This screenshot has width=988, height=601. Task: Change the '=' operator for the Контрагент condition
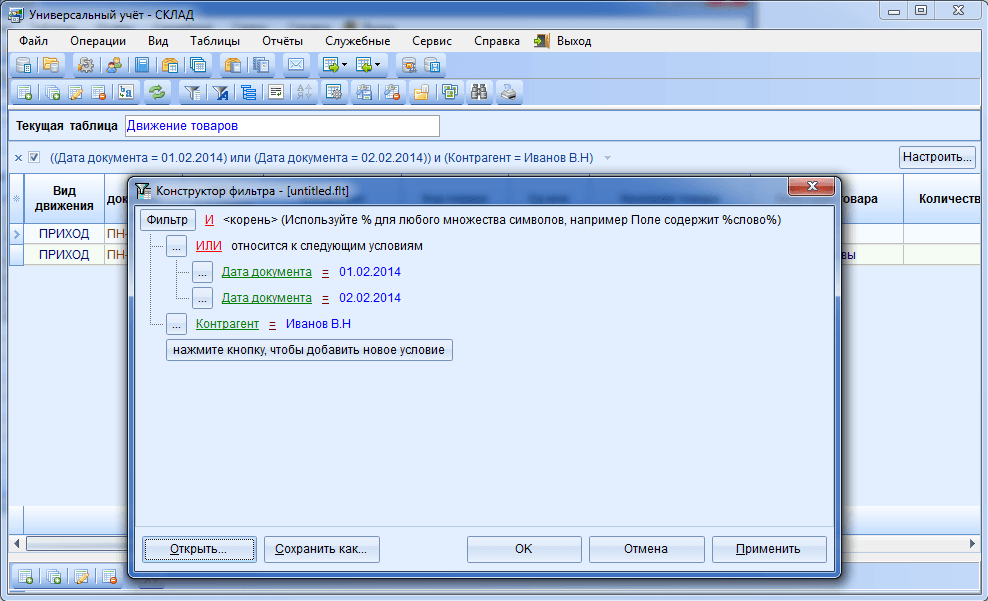pos(272,324)
